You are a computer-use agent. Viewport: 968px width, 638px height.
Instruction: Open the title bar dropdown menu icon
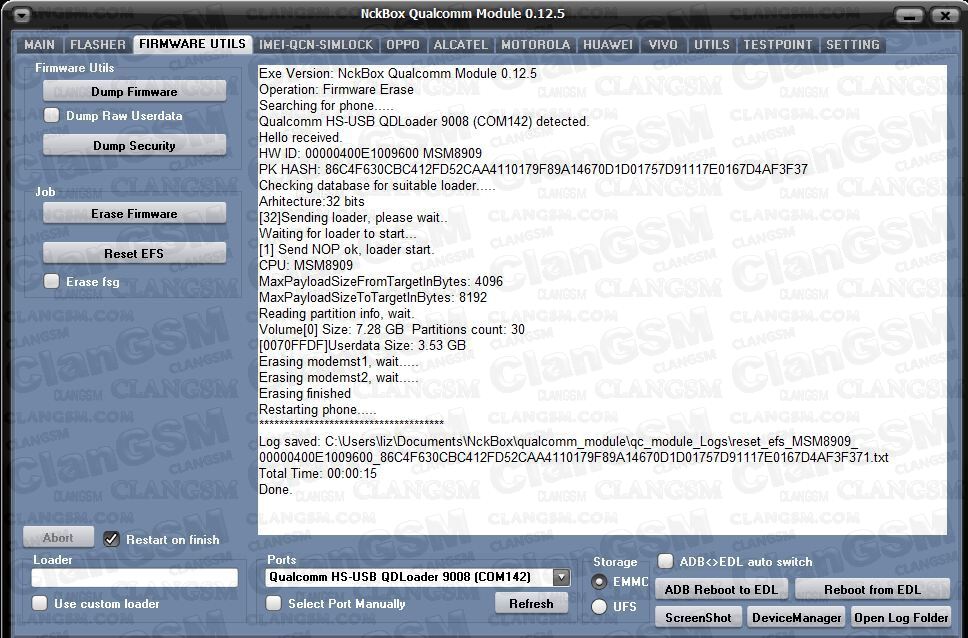(22, 15)
